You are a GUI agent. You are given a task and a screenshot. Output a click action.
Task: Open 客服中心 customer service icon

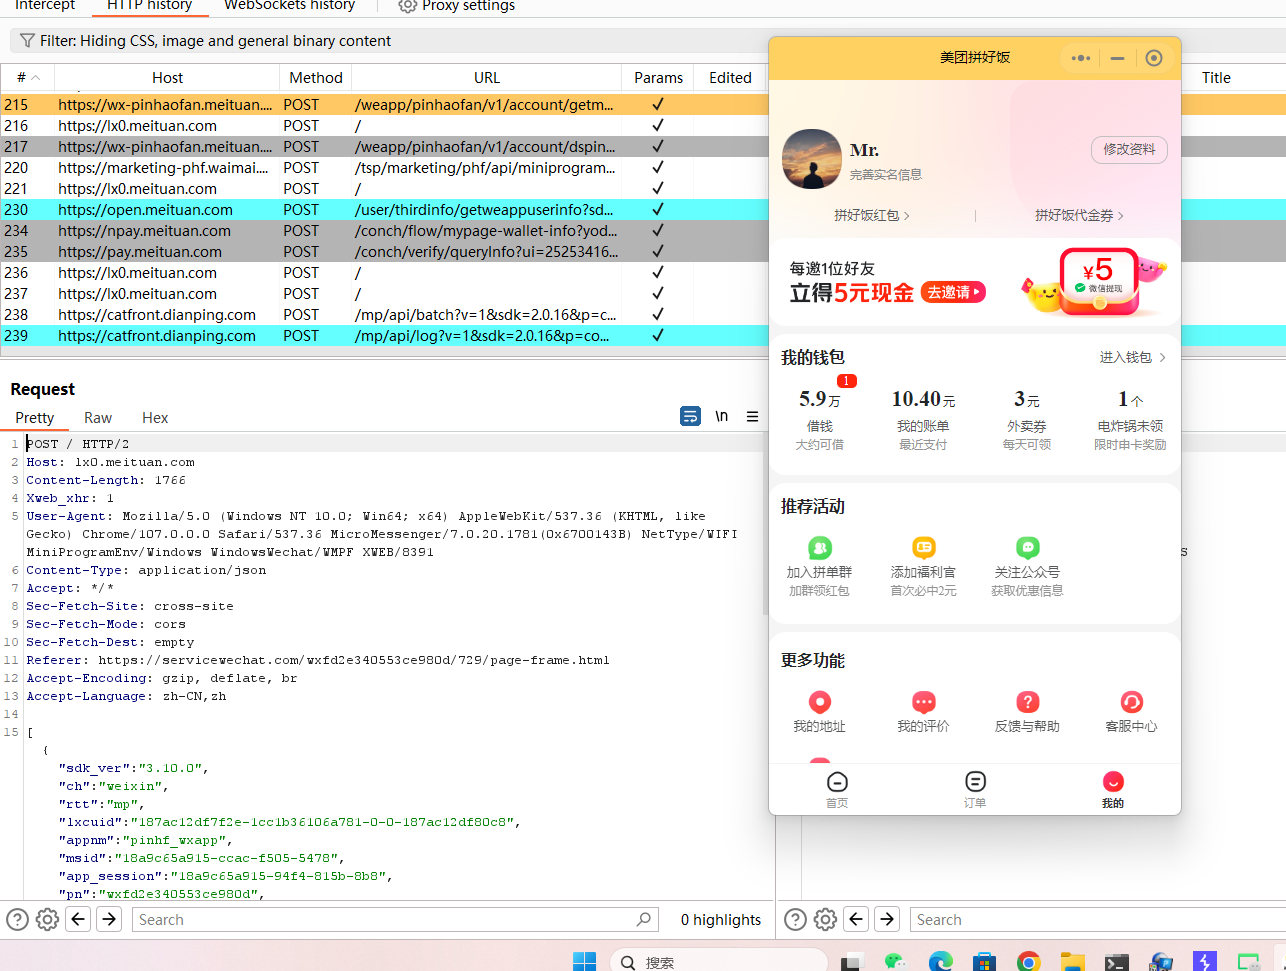[x=1131, y=702]
